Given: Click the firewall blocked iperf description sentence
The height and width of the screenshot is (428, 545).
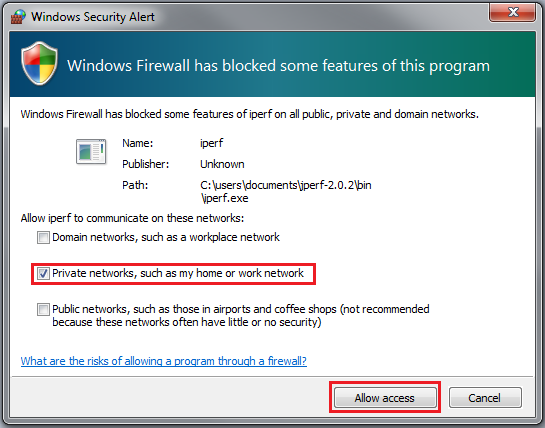Looking at the screenshot, I should [250, 114].
